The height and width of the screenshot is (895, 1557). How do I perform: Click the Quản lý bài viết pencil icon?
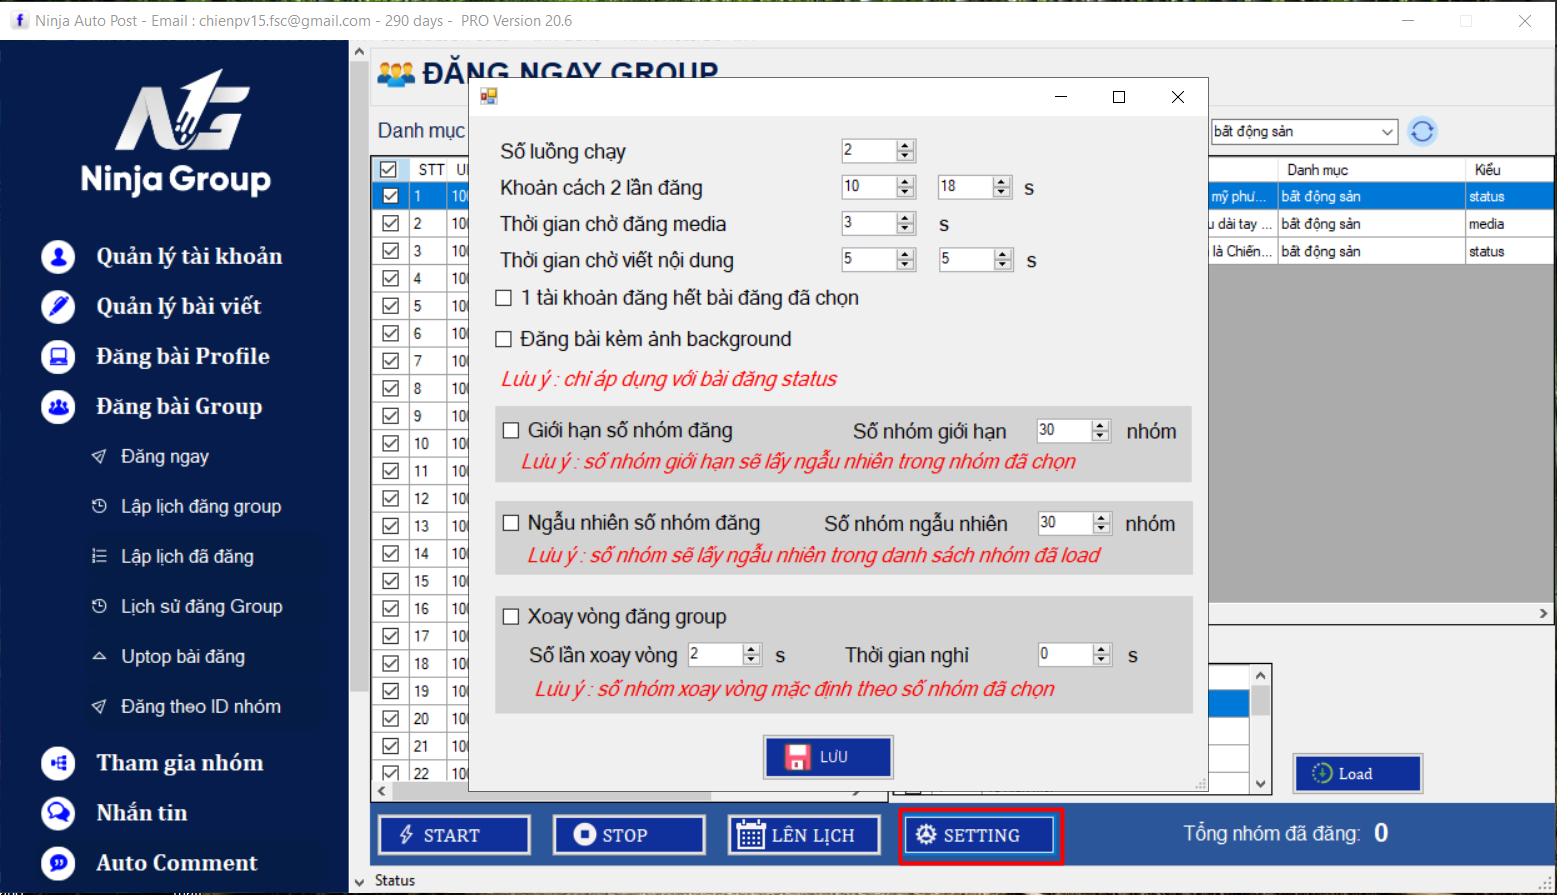58,306
